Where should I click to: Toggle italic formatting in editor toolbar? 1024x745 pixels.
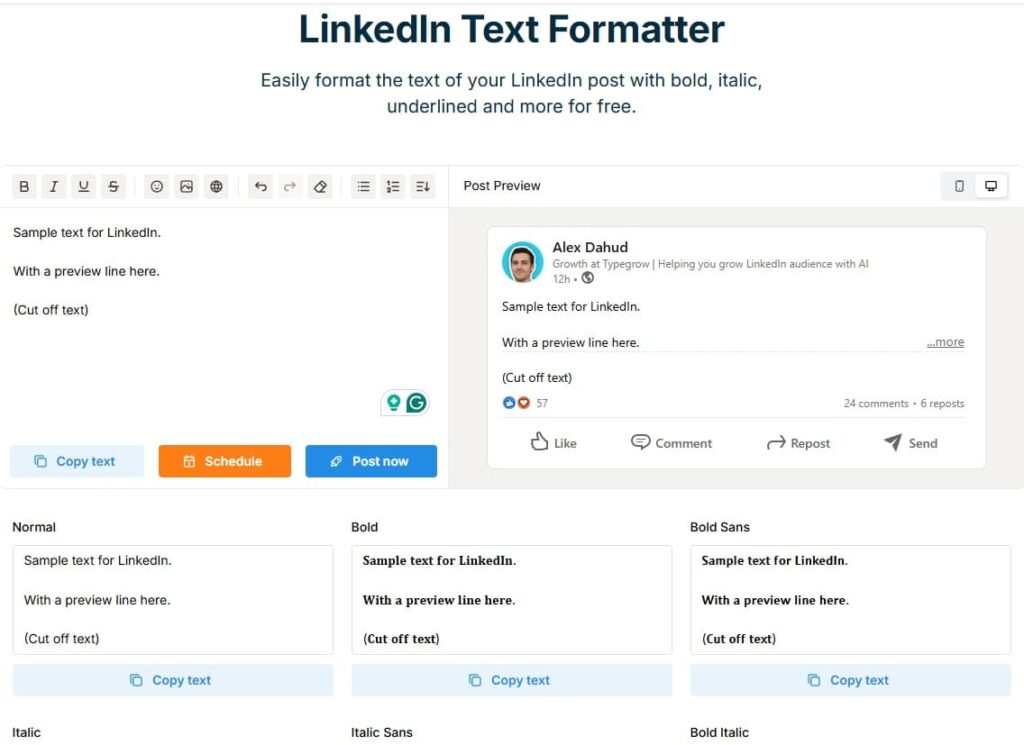click(54, 187)
